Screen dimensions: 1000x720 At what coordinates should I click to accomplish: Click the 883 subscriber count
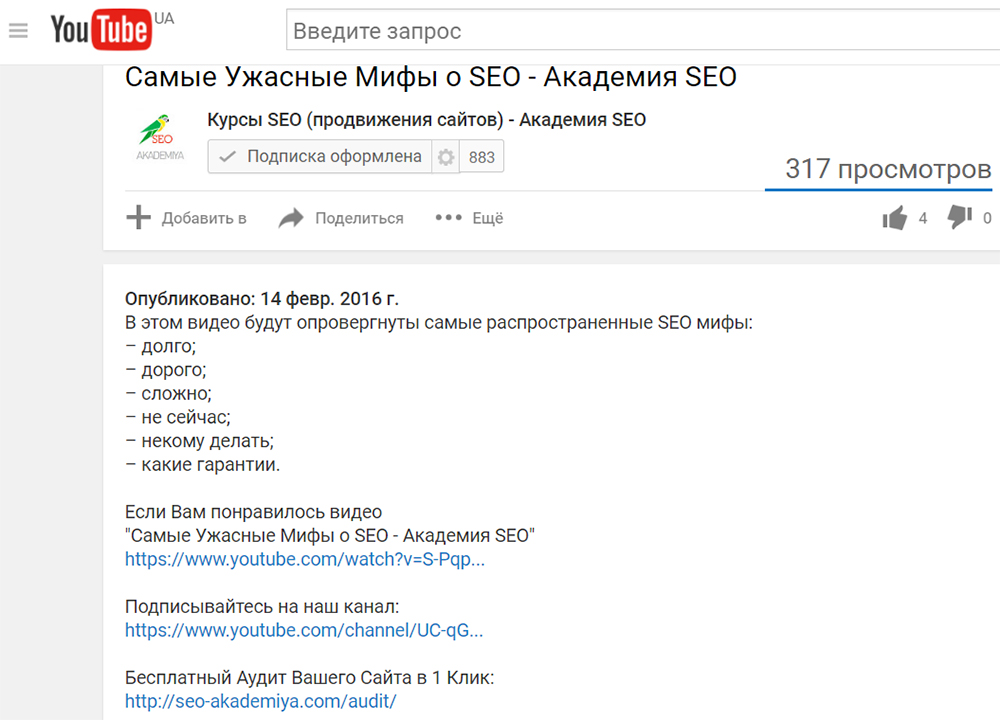482,157
